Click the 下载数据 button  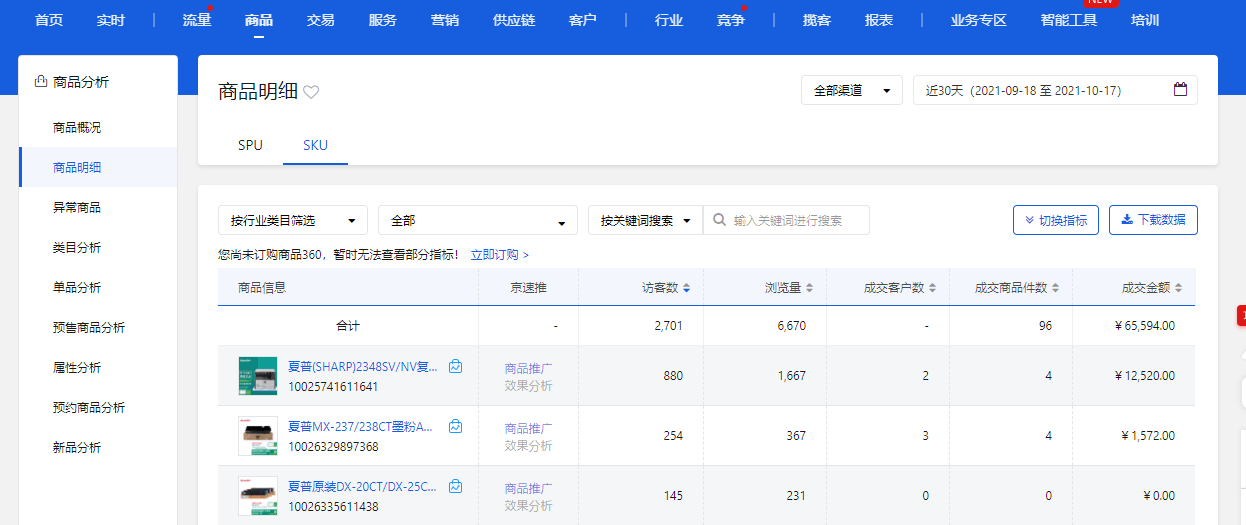coord(1153,220)
